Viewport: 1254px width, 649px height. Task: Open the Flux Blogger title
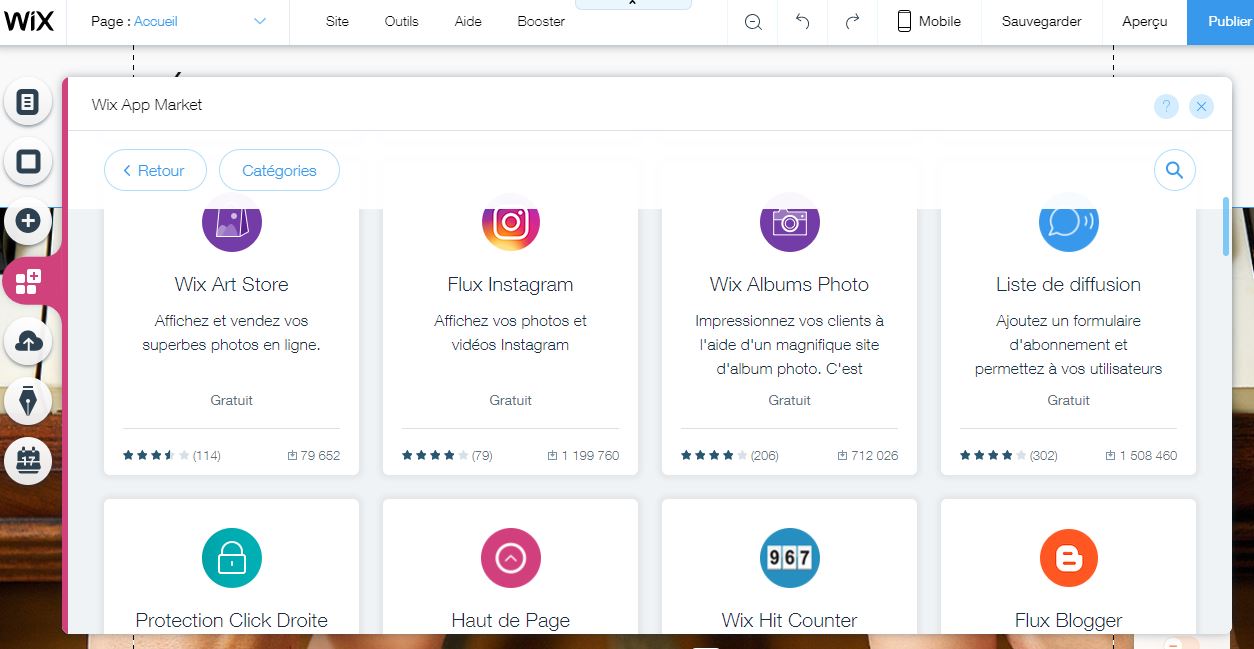point(1069,620)
